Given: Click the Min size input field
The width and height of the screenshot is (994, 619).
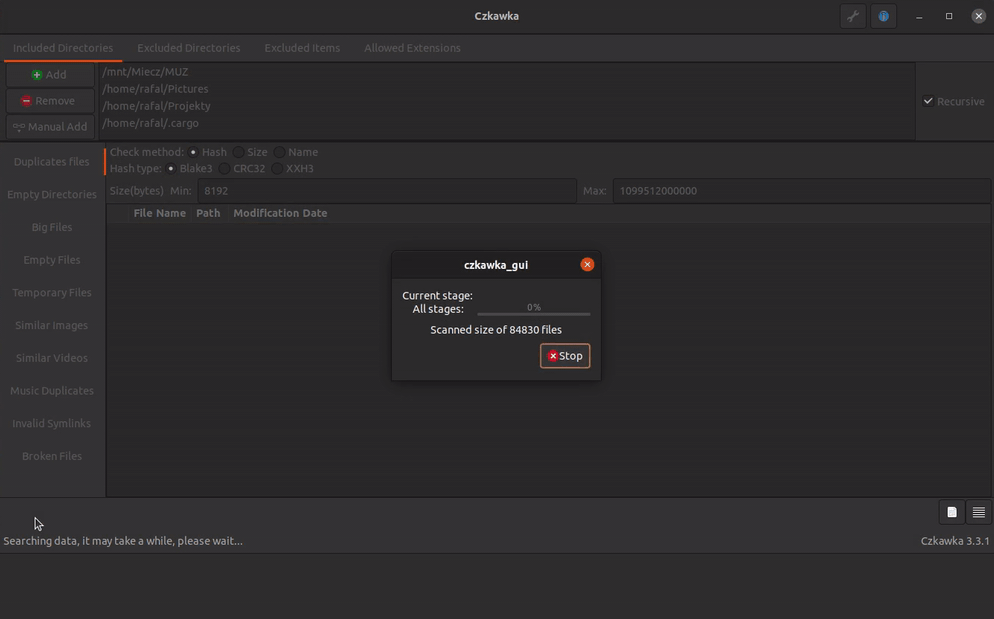Looking at the screenshot, I should [x=387, y=191].
